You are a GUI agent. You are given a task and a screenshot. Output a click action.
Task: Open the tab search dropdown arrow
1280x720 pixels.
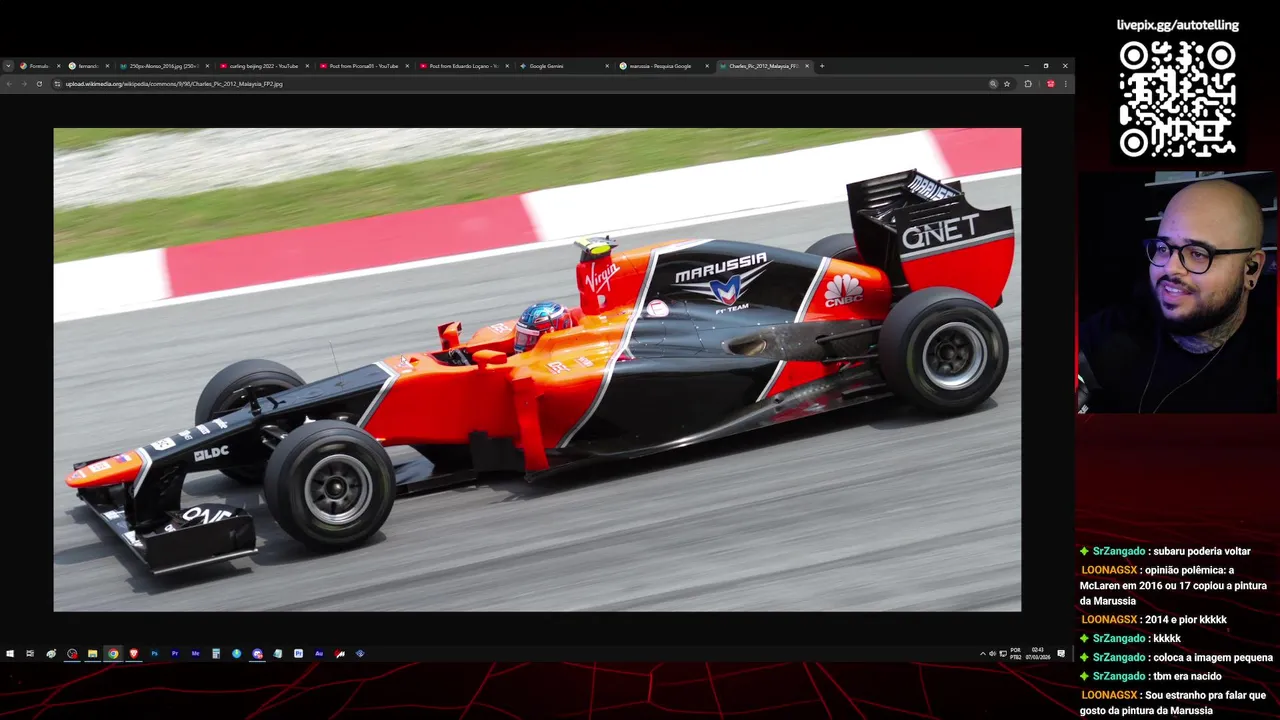click(x=8, y=66)
